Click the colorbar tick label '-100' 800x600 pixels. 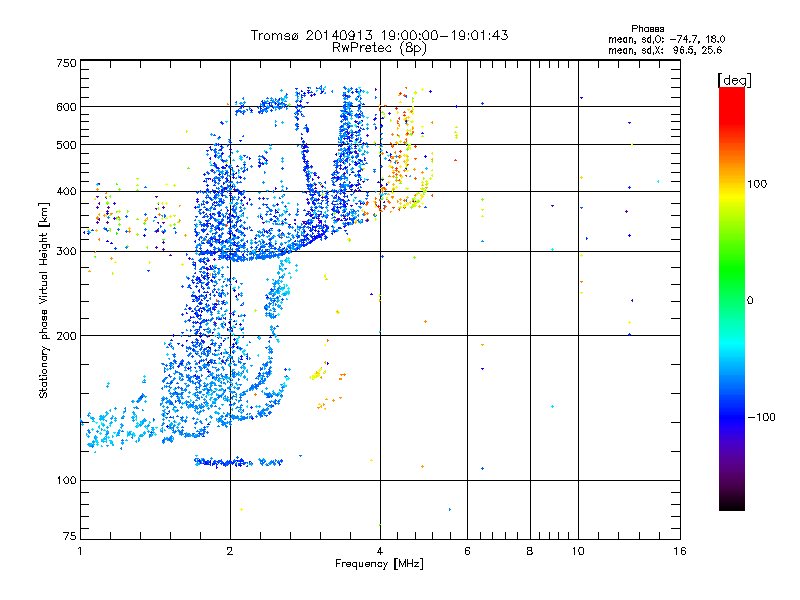(761, 417)
